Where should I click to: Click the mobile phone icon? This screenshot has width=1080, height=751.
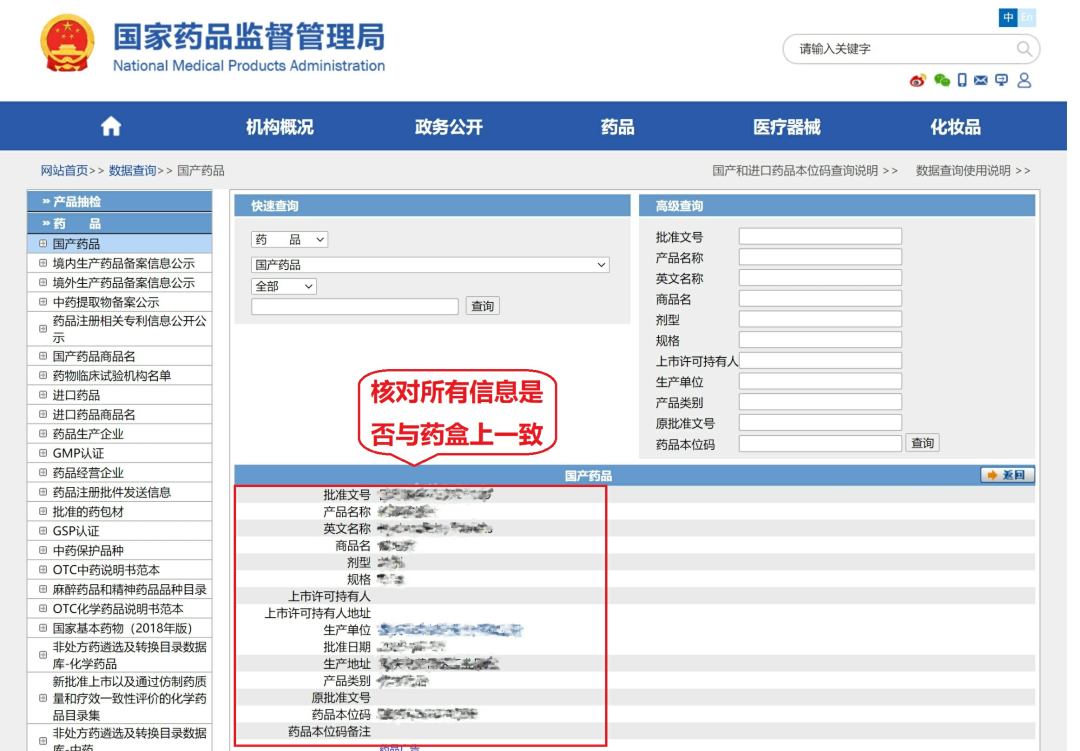962,81
